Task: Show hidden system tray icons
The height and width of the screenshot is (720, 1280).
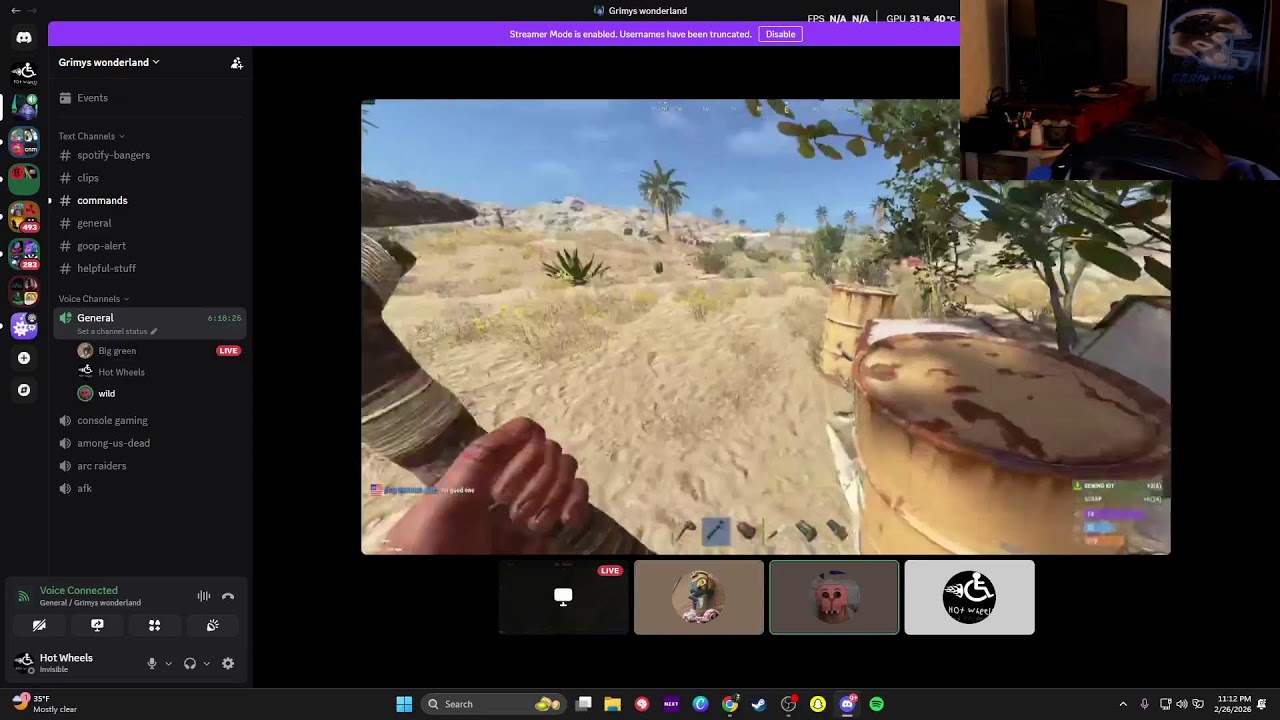Action: [1123, 704]
